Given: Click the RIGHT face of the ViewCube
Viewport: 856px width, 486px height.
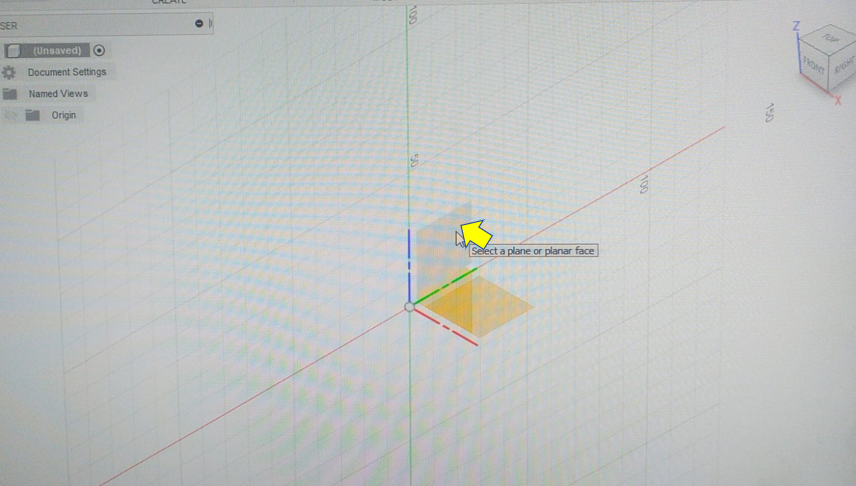Looking at the screenshot, I should pos(842,67).
